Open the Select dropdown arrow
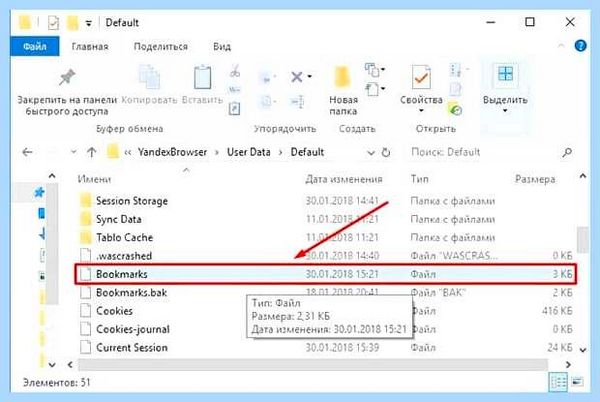600x402 pixels. coord(505,111)
